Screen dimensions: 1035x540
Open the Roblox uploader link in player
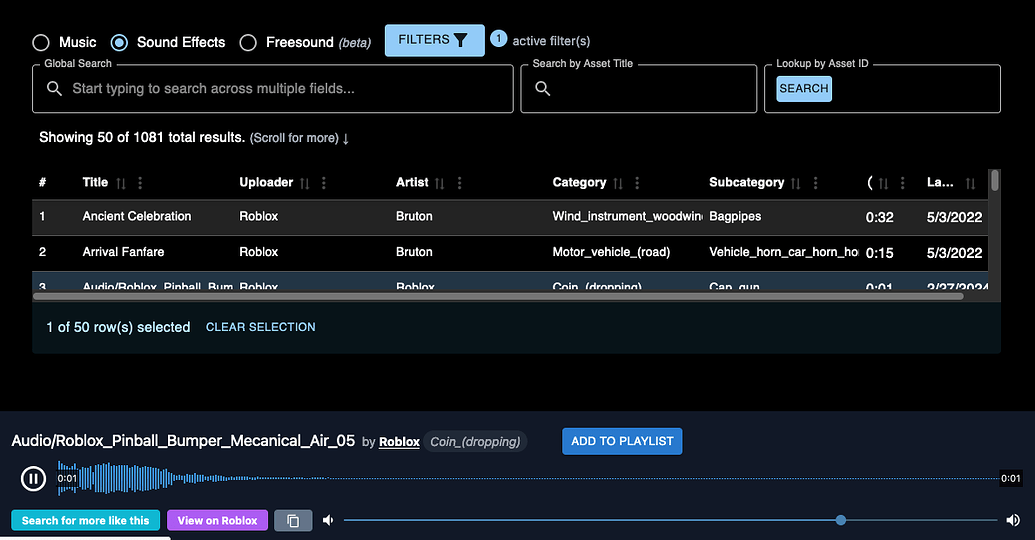[399, 442]
